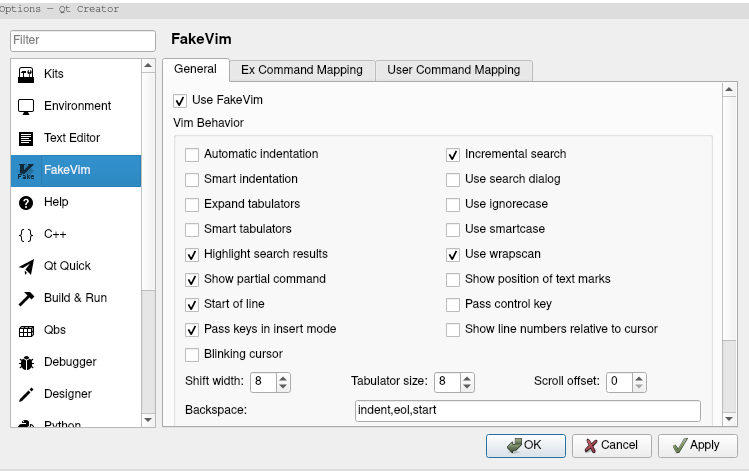749x472 pixels.
Task: Enable Use smartcase checkbox
Action: (453, 230)
